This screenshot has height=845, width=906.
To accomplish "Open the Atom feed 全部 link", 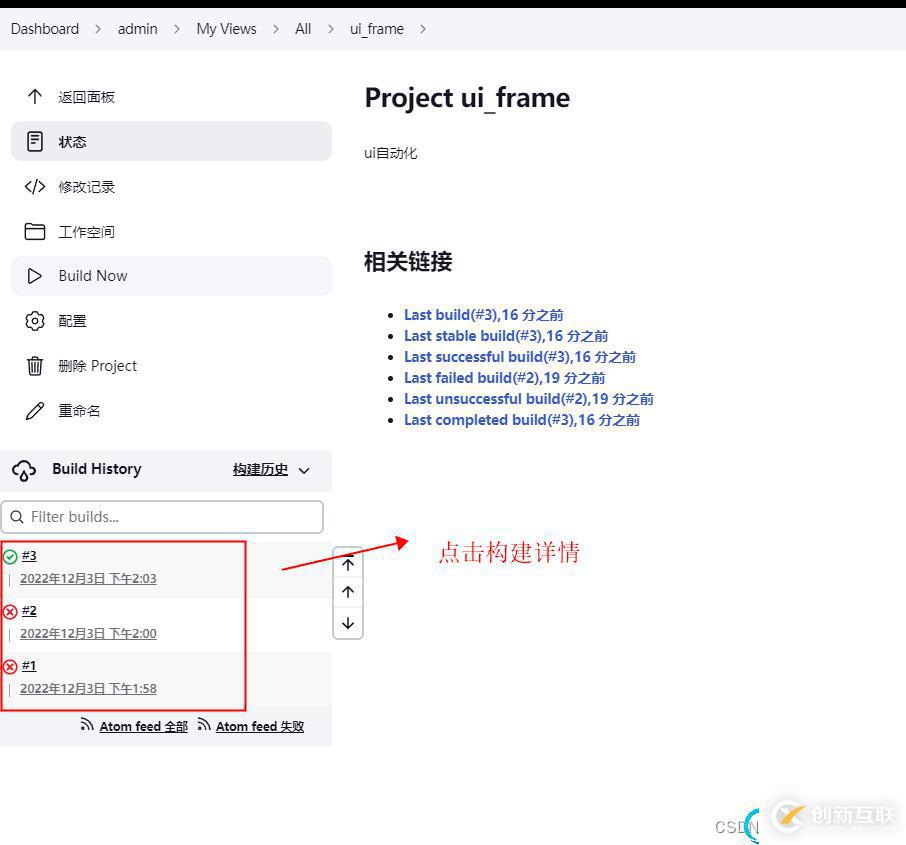I will (144, 727).
